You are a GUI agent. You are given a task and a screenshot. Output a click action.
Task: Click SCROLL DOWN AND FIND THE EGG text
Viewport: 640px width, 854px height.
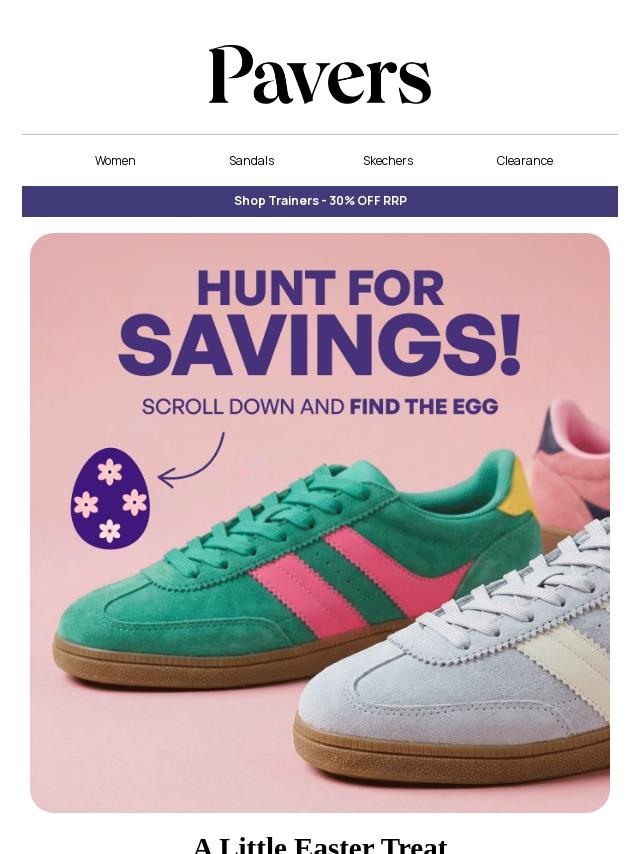click(320, 407)
